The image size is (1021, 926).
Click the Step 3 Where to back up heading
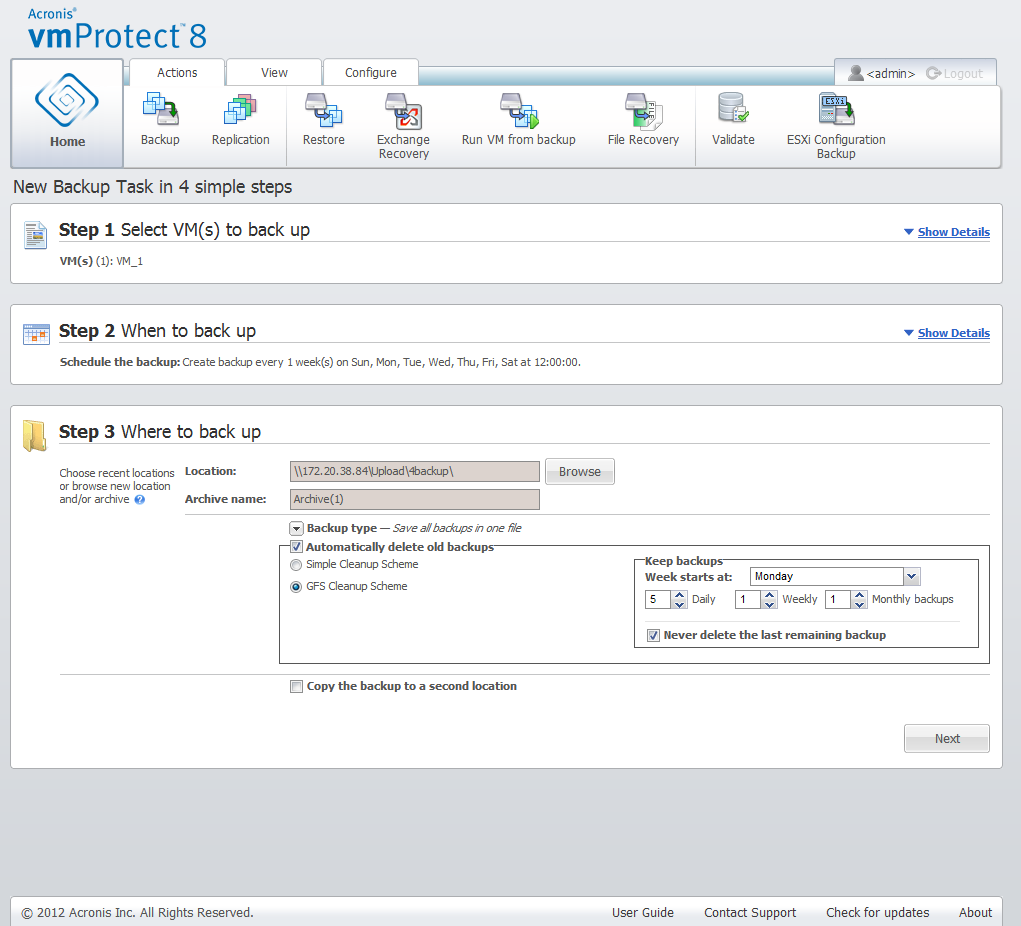pyautogui.click(x=160, y=432)
